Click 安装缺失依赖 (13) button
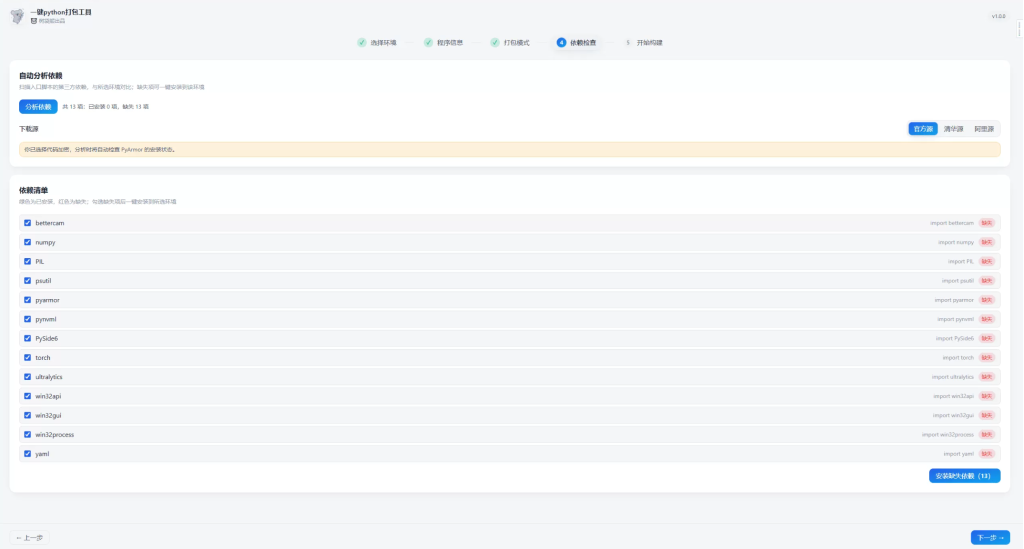The width and height of the screenshot is (1024, 549). (965, 476)
